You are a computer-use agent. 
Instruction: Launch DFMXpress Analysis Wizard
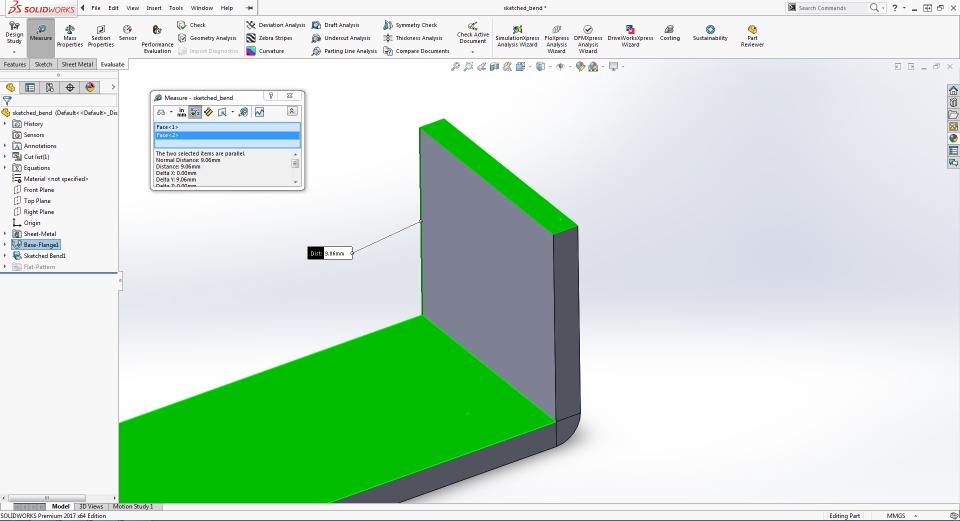588,39
